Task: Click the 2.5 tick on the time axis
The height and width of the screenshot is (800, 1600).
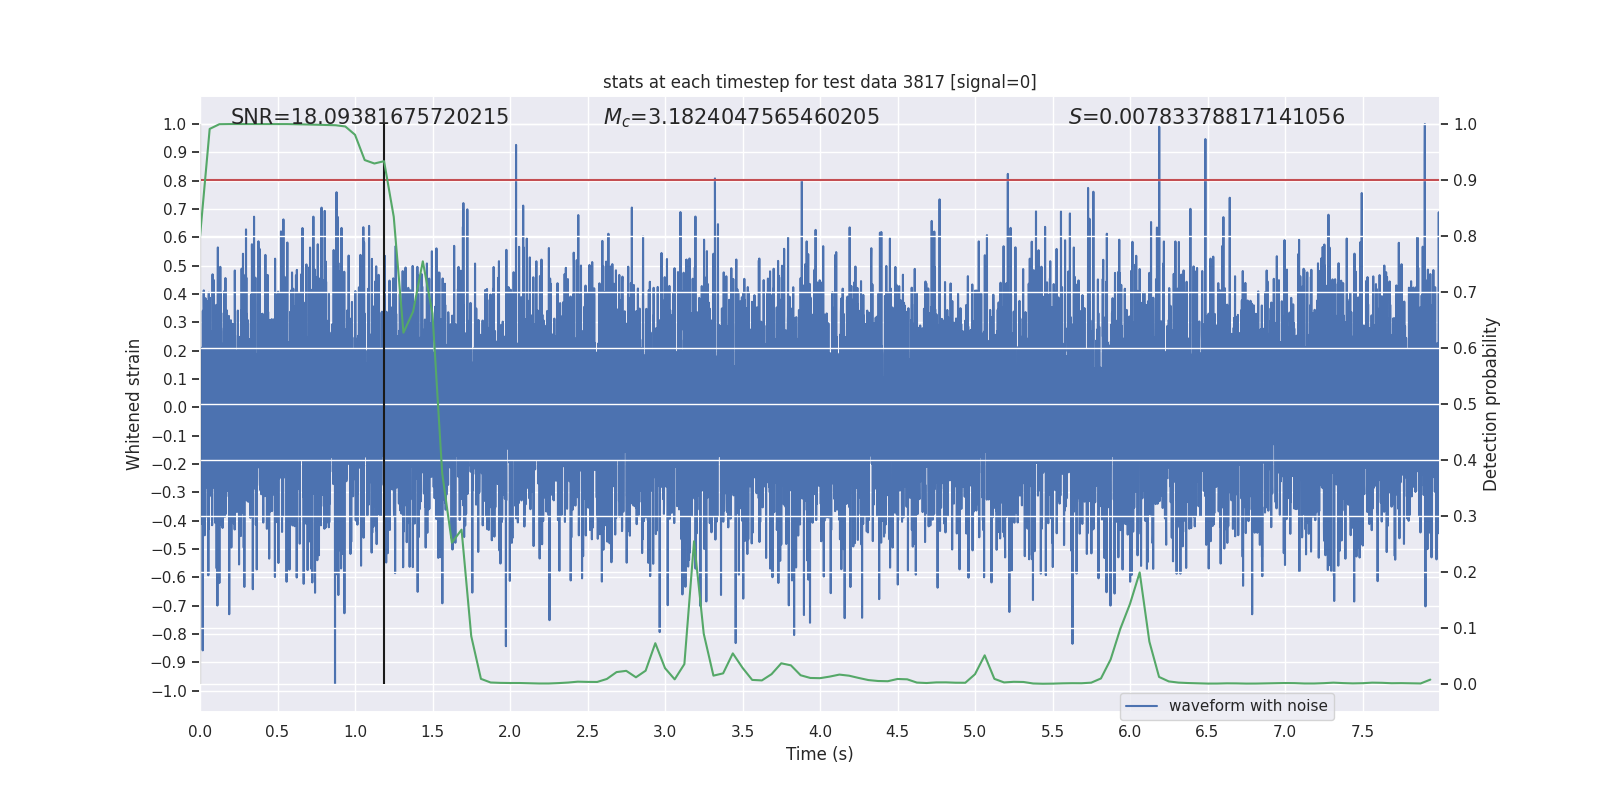Action: [587, 731]
